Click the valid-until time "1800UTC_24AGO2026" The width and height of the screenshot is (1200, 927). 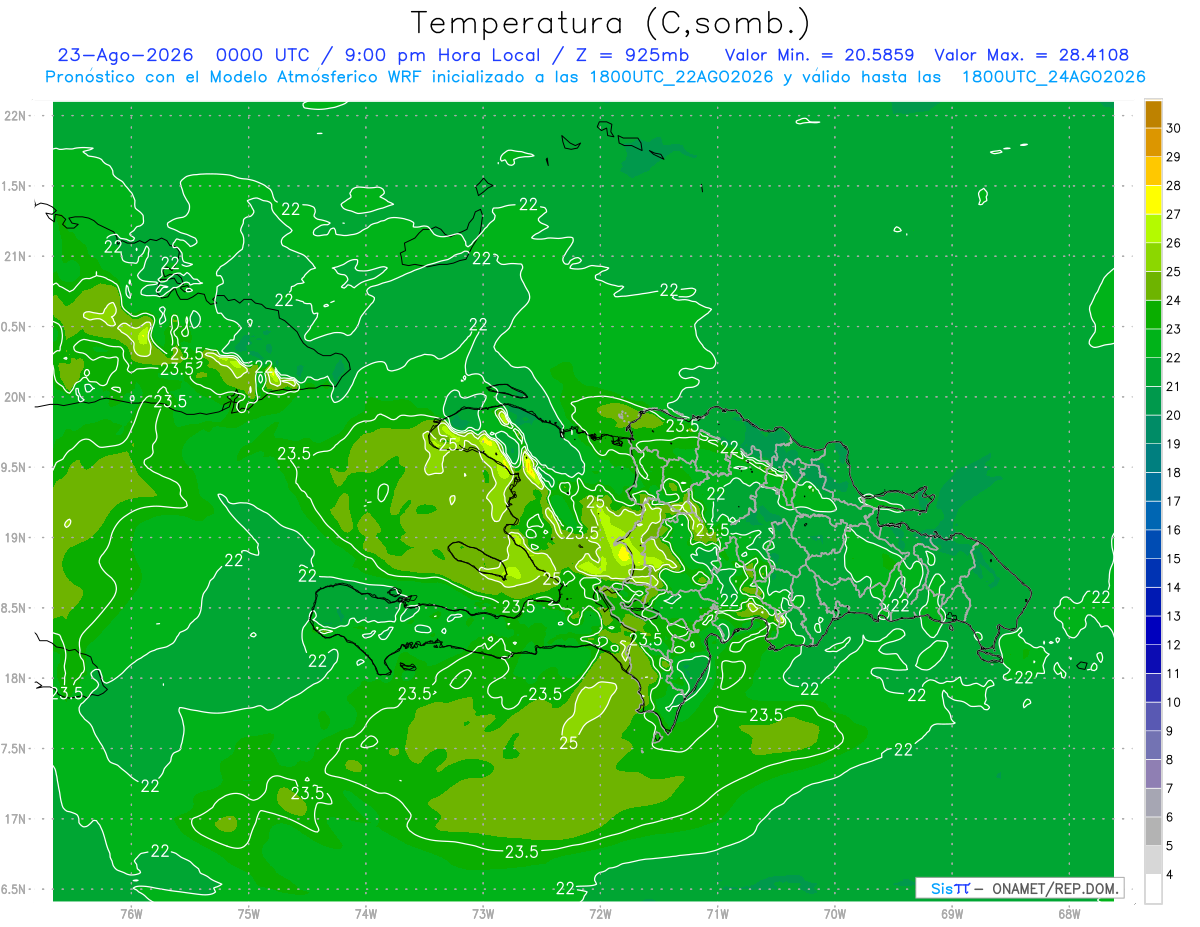[1053, 77]
